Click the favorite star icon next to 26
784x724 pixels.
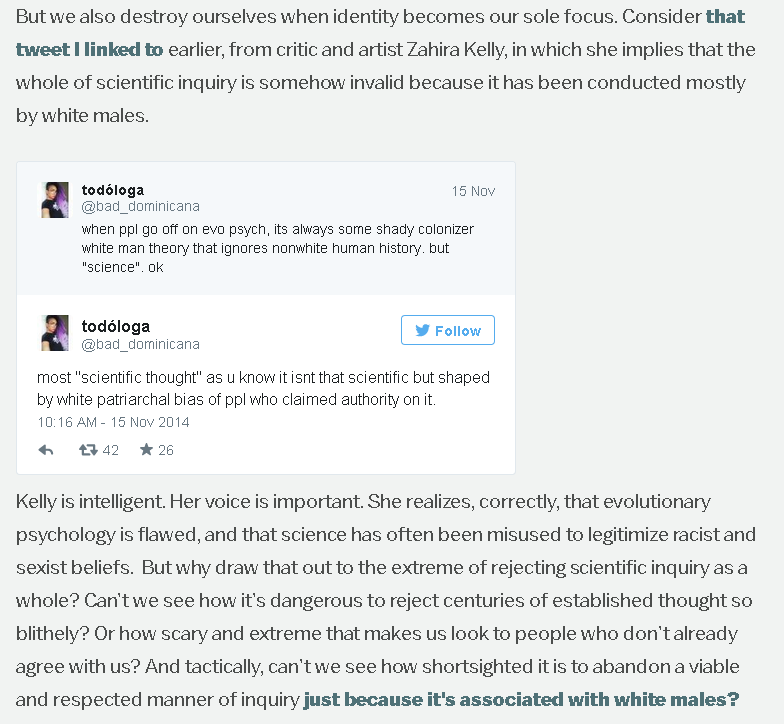(146, 450)
